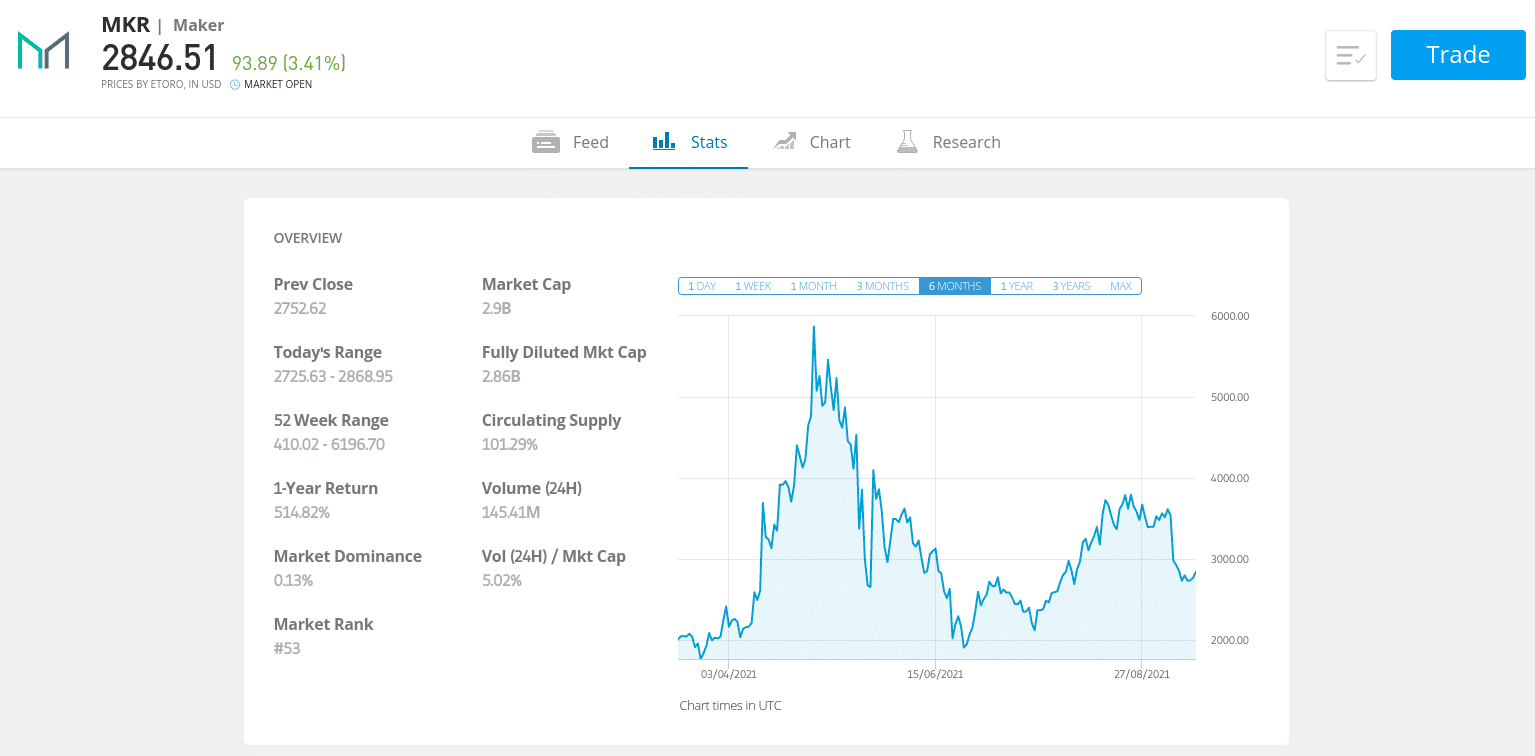Click the 15/06/2021 date axis label

point(935,674)
